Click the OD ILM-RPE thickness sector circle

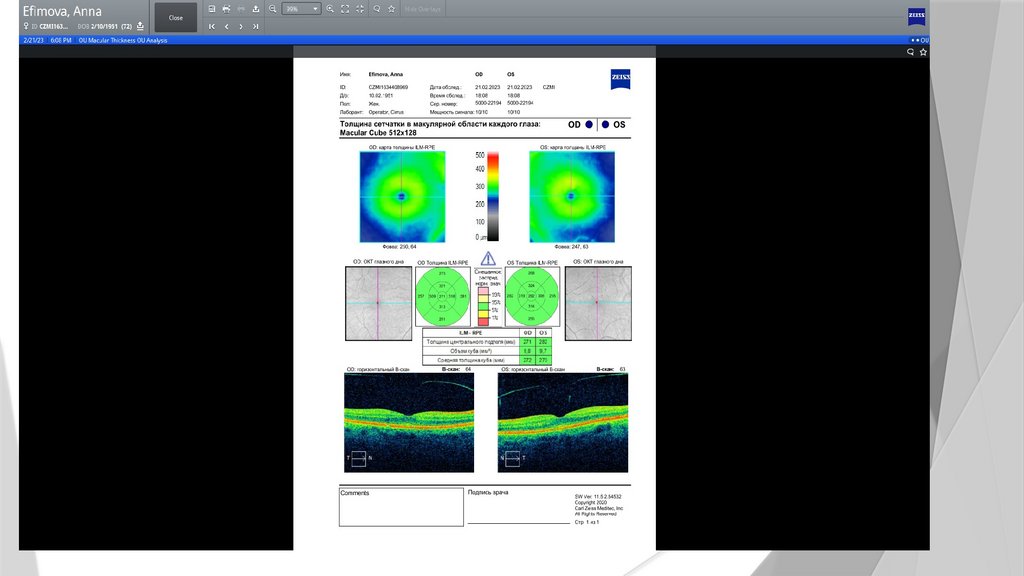tap(442, 296)
